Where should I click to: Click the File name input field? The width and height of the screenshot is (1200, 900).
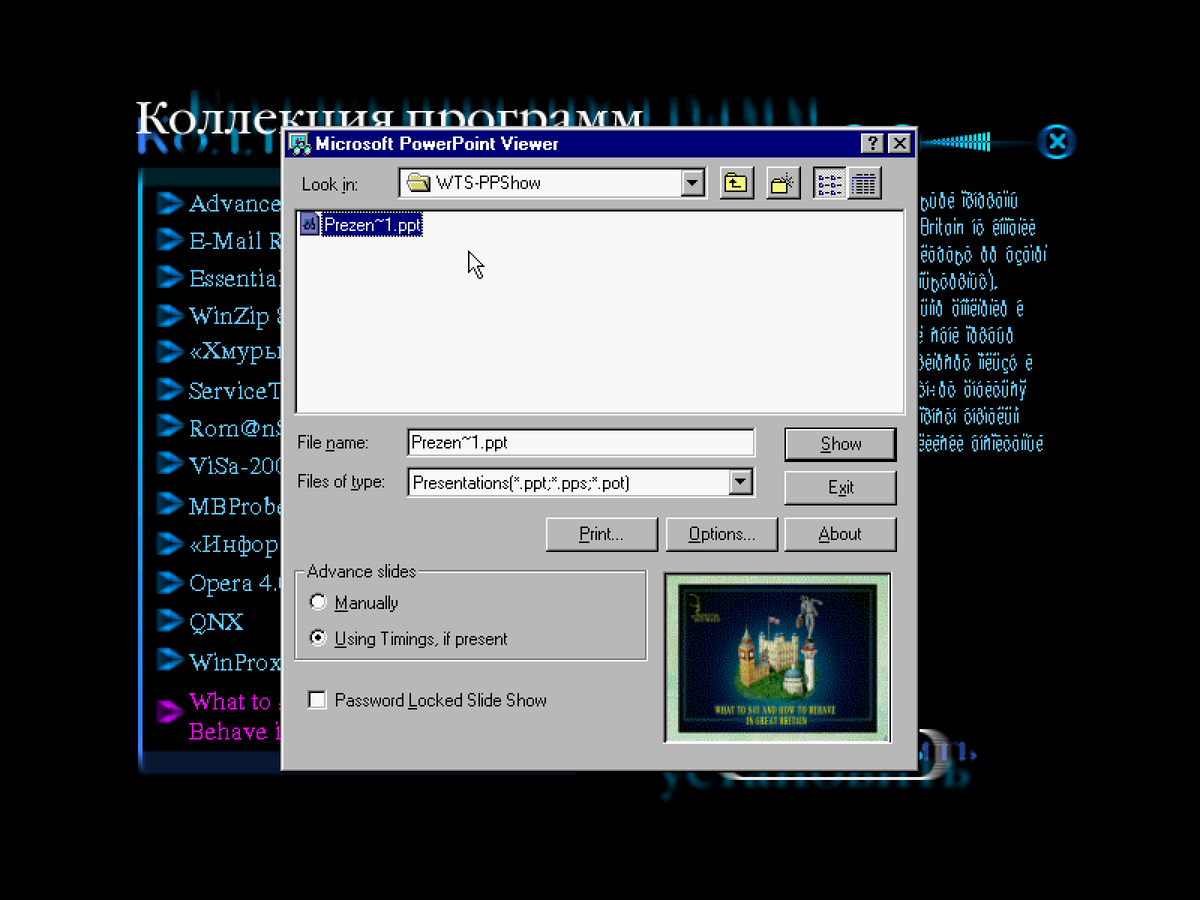pyautogui.click(x=581, y=442)
